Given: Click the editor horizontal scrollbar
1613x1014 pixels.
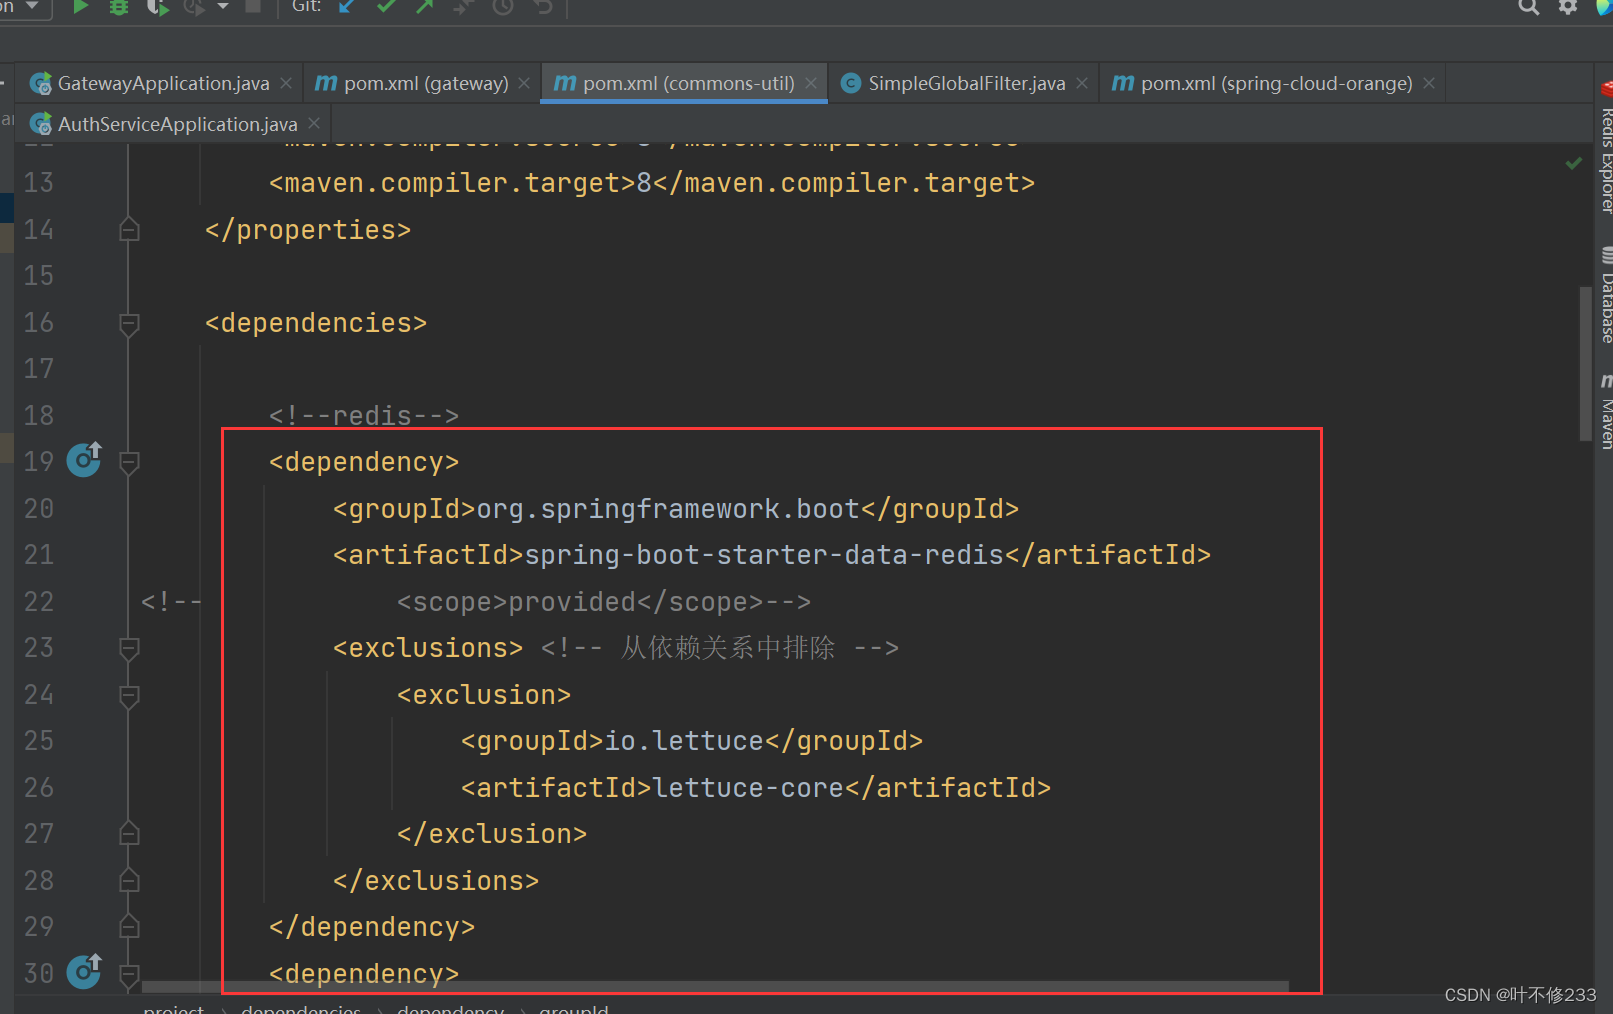Looking at the screenshot, I should pos(715,987).
